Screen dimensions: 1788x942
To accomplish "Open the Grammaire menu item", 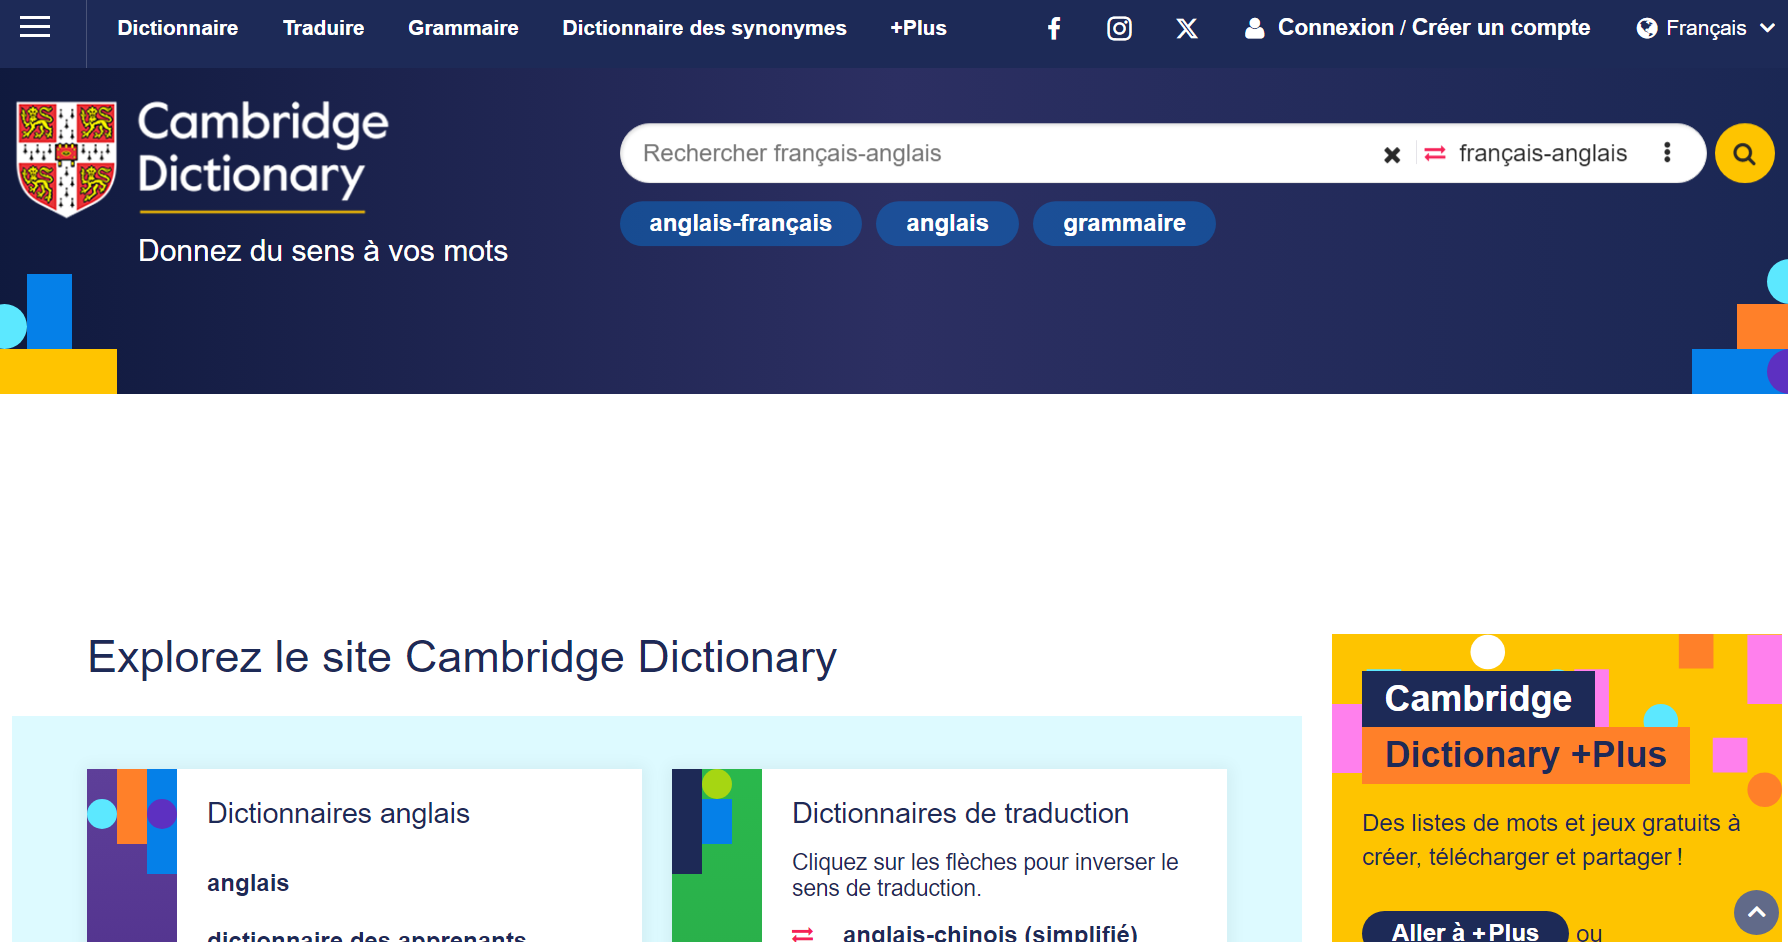I will 463,28.
